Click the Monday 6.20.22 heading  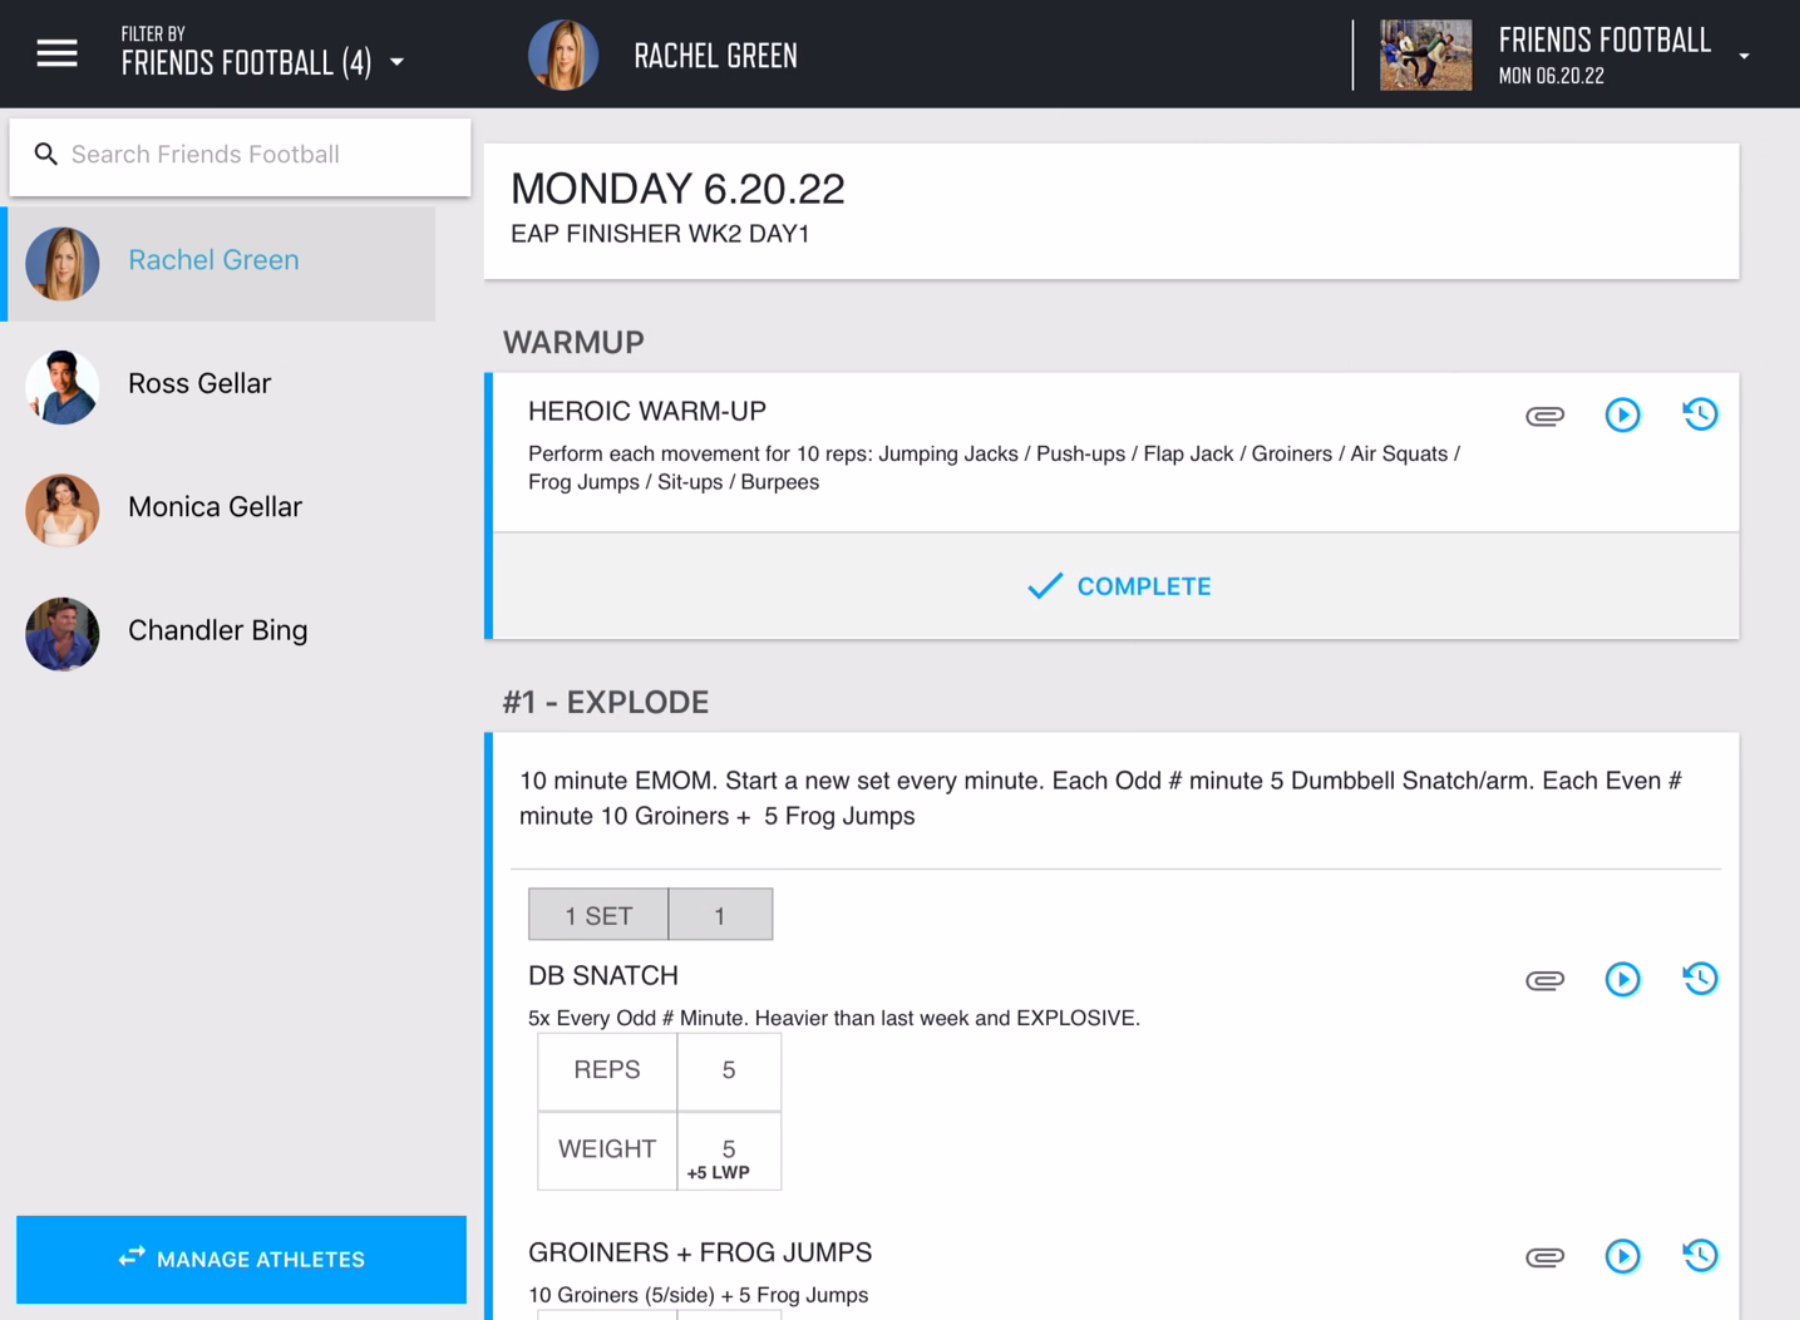click(x=678, y=189)
